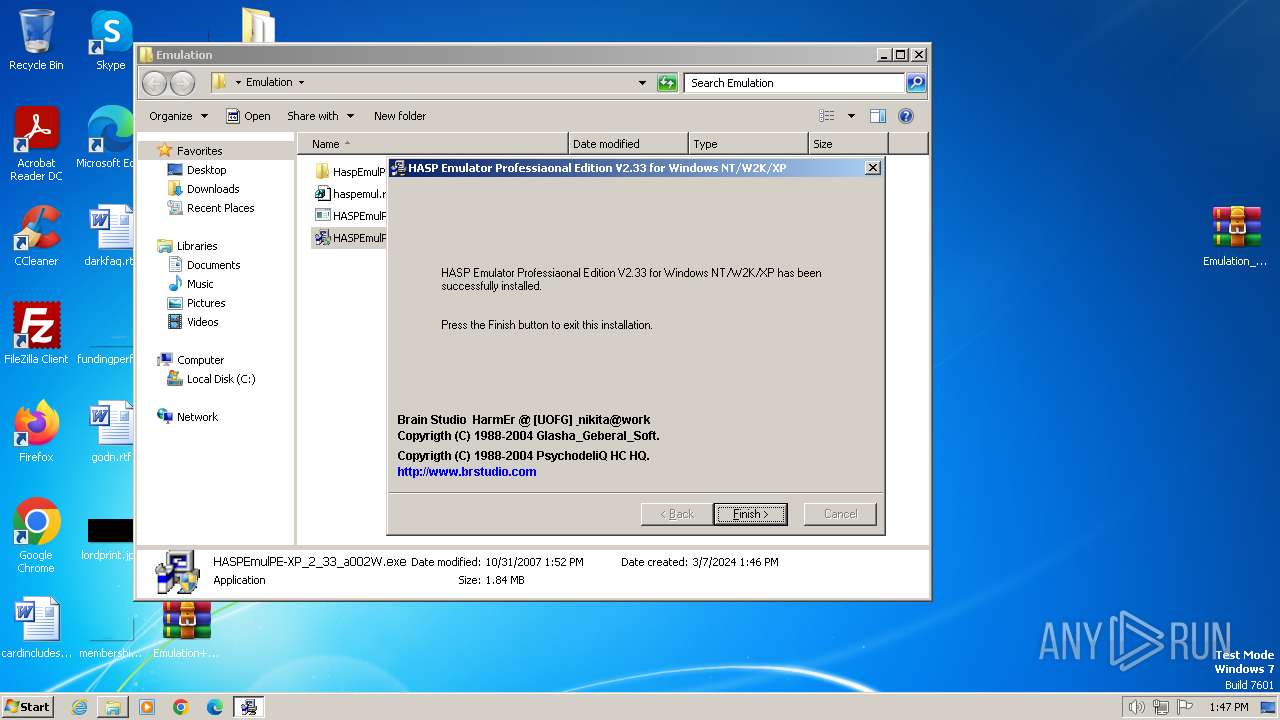Open Firefox desktop shortcut
This screenshot has height=720, width=1280.
pyautogui.click(x=36, y=432)
